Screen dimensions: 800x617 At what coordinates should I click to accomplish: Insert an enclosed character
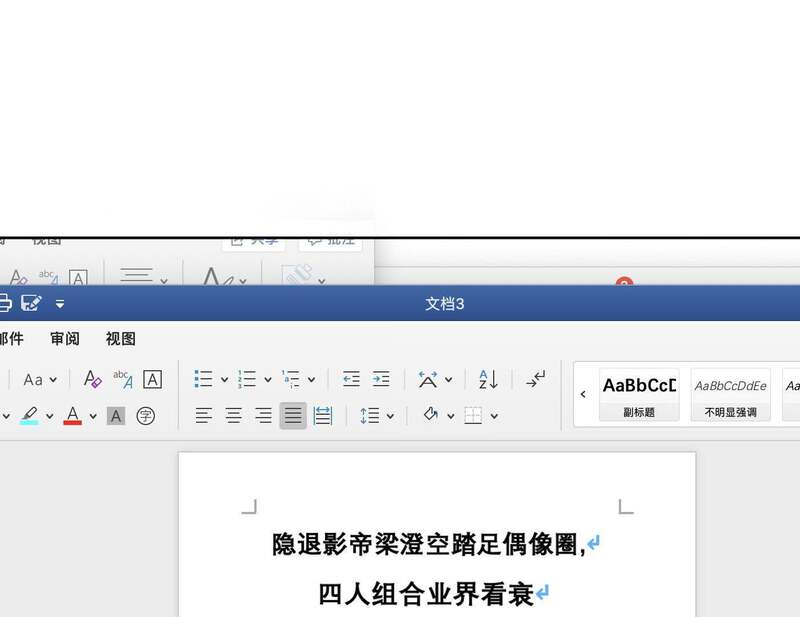click(x=146, y=415)
